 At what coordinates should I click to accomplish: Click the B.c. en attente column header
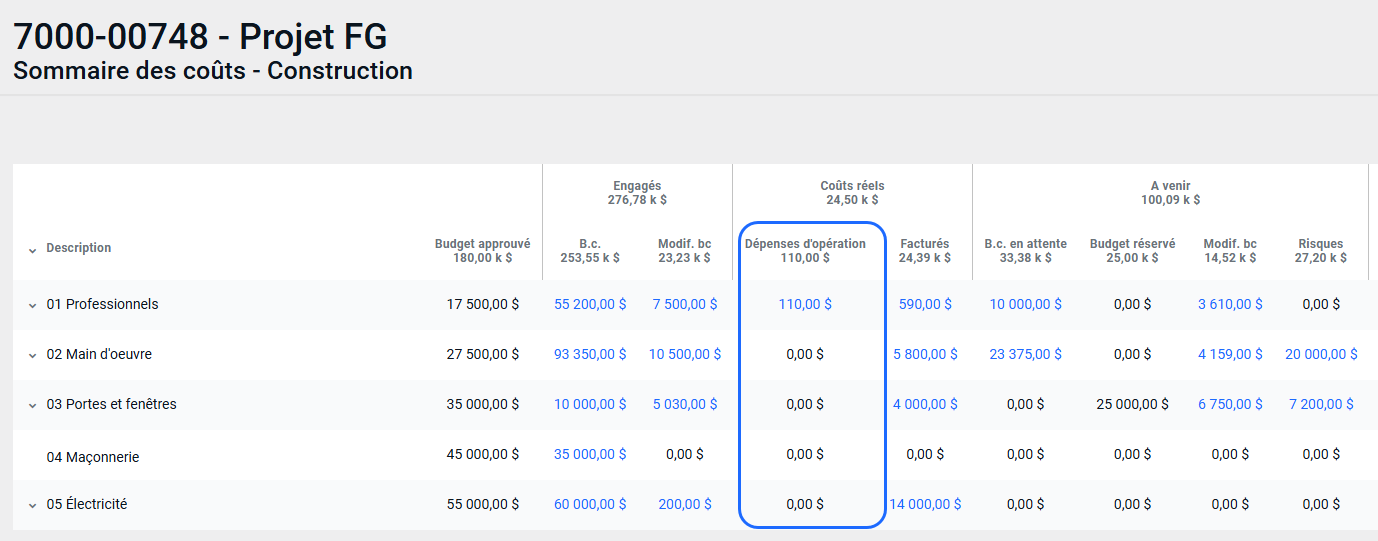1026,250
